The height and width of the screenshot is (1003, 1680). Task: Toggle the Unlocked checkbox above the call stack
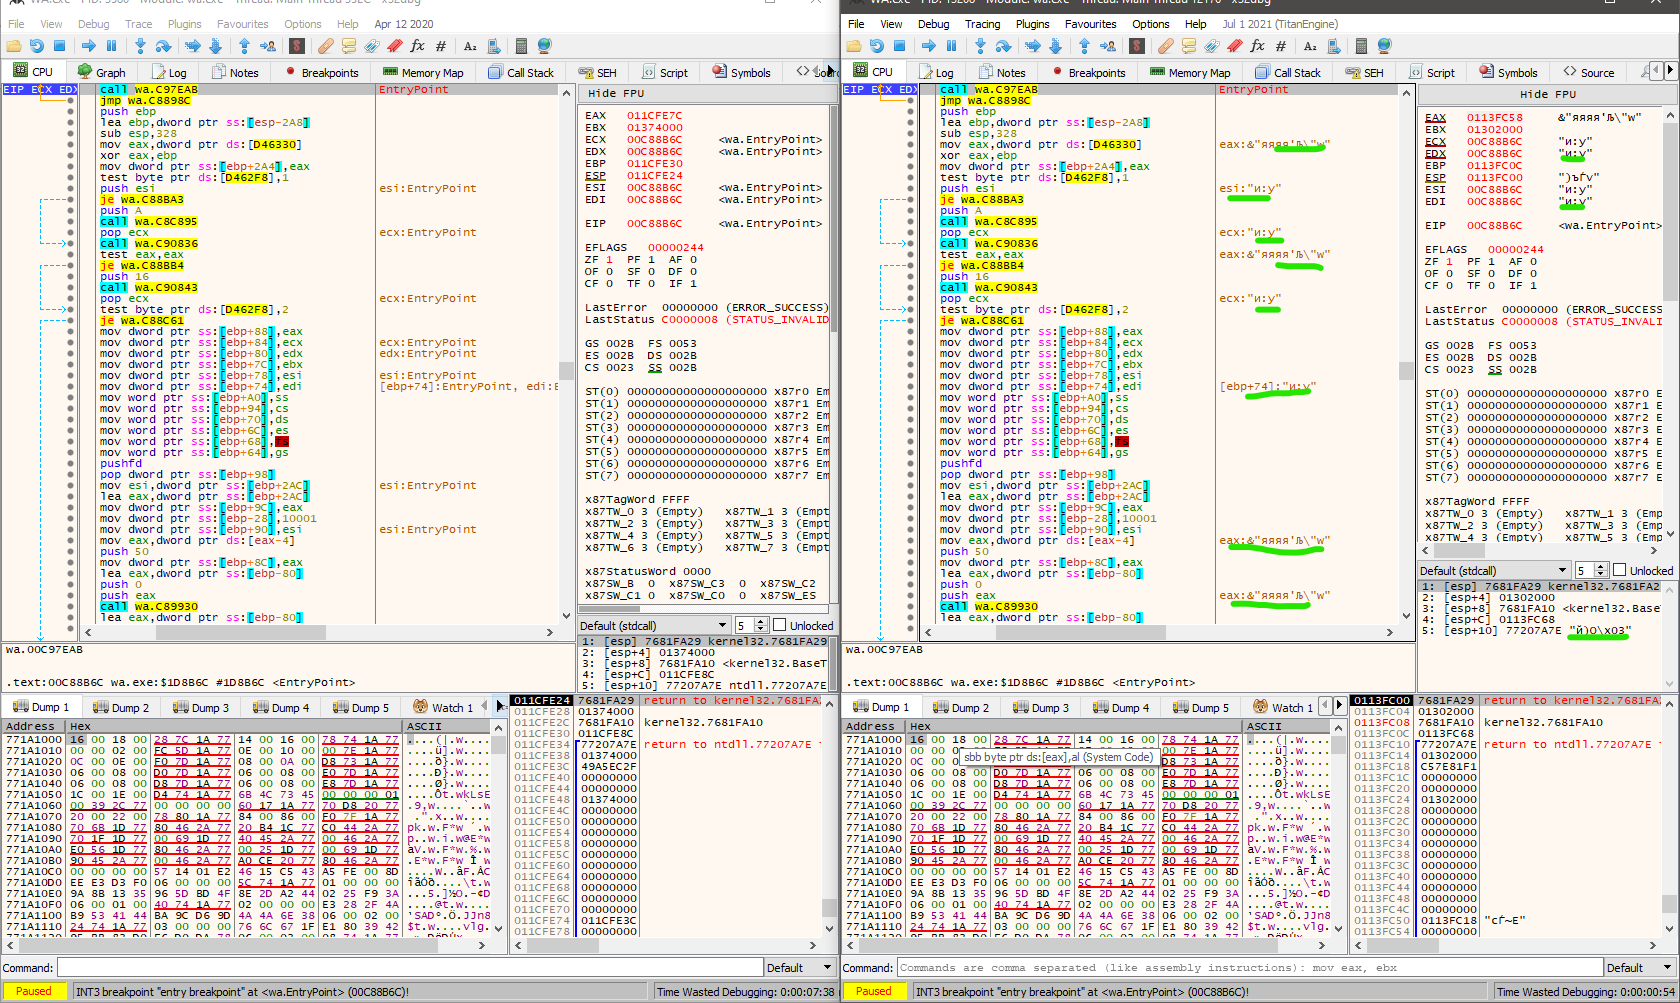pyautogui.click(x=1618, y=570)
